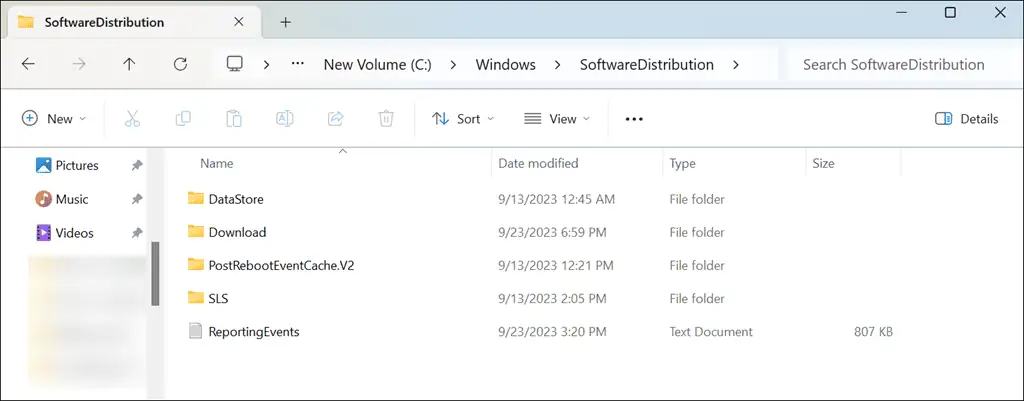Click the Copy icon in toolbar
The width and height of the screenshot is (1024, 401).
coord(183,119)
